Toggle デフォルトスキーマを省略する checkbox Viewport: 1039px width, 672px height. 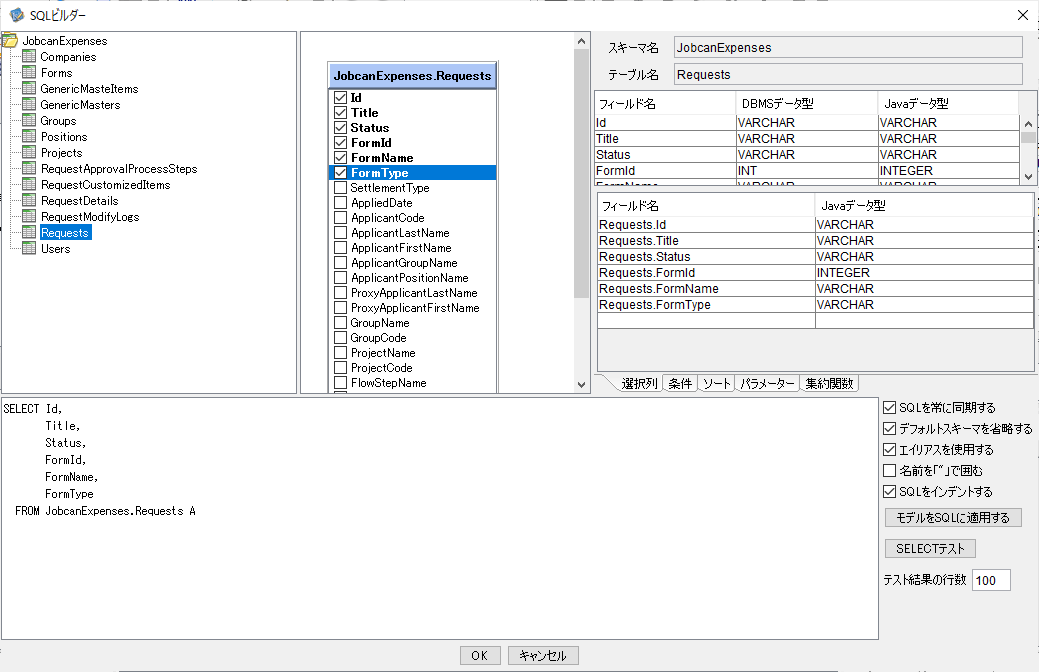click(x=890, y=429)
